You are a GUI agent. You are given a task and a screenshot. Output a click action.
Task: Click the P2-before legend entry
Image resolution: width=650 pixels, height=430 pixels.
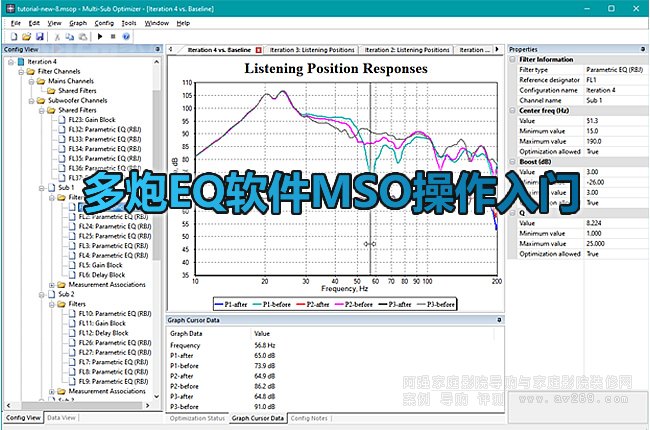click(x=354, y=304)
